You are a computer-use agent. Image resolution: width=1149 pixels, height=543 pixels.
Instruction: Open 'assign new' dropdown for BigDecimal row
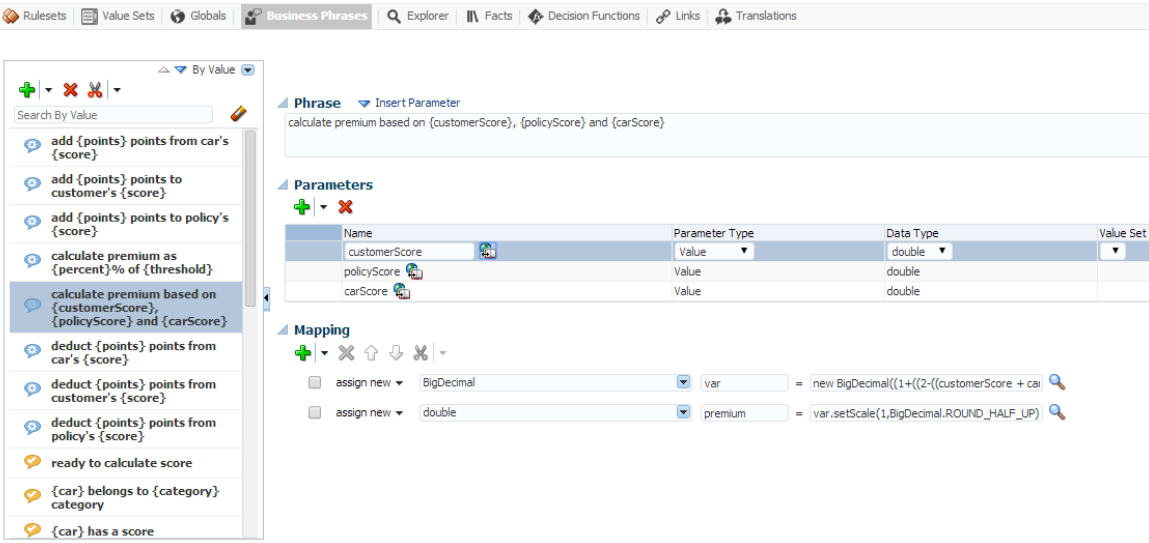[369, 383]
